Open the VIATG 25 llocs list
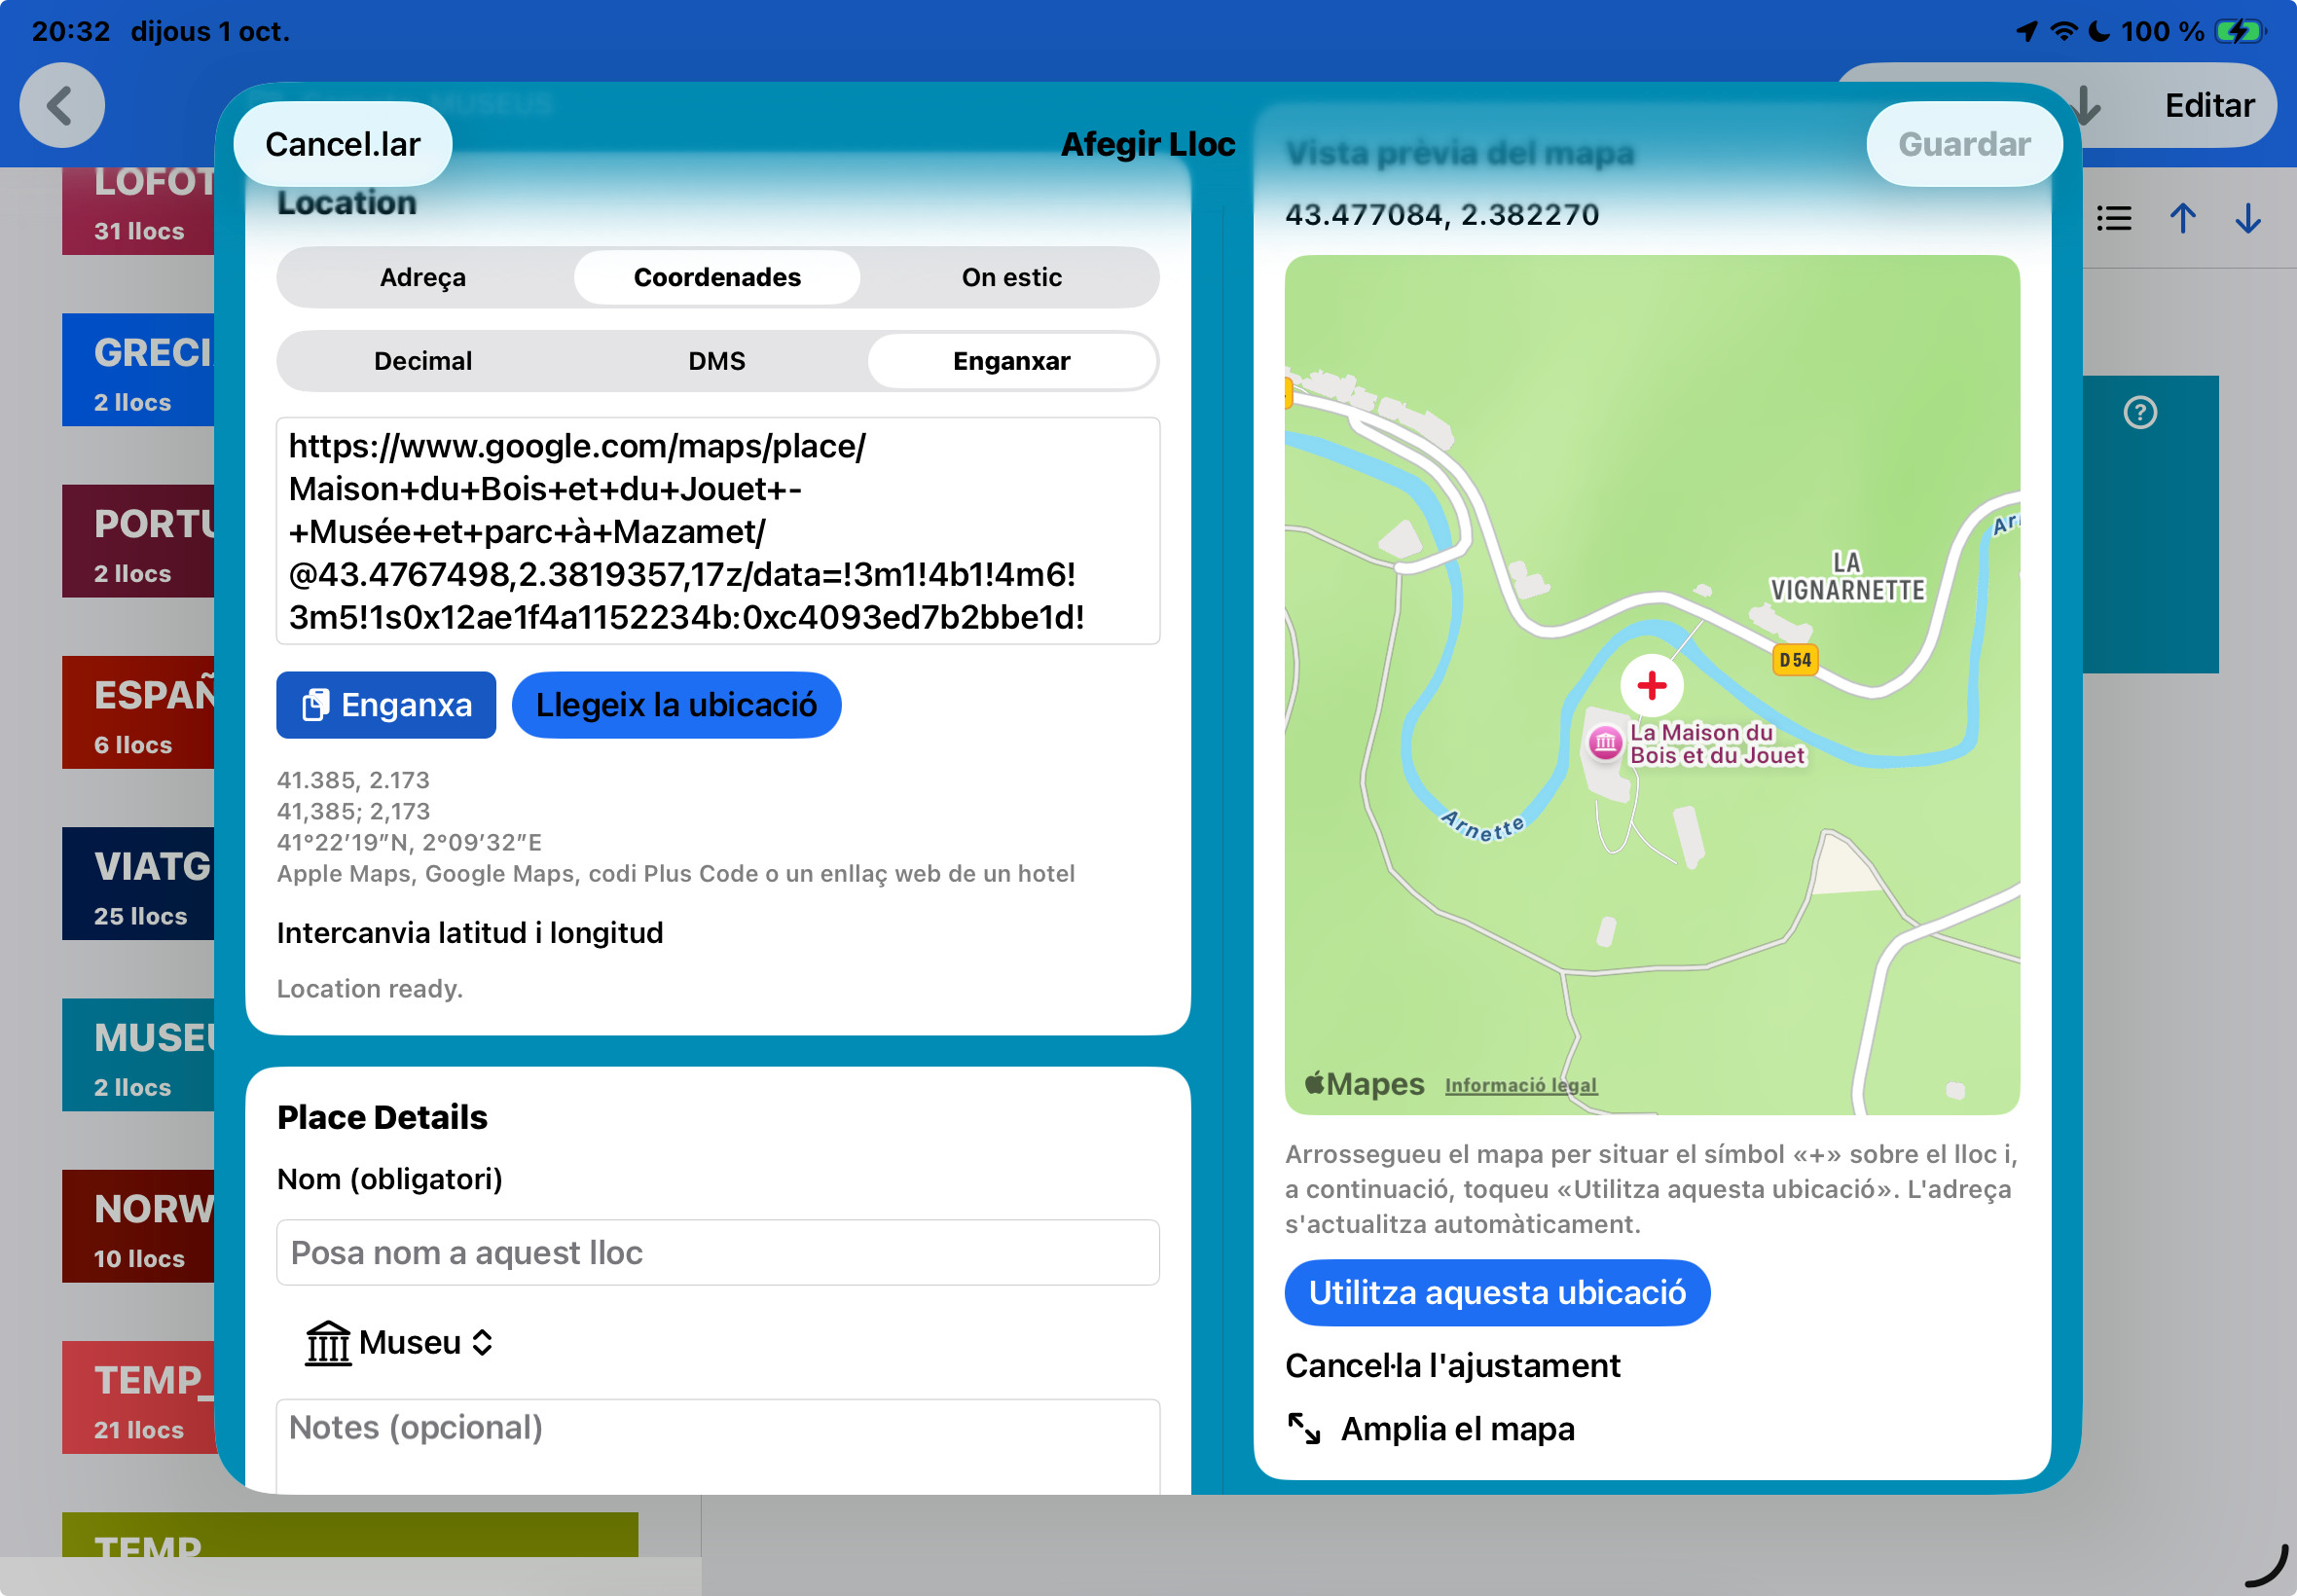The image size is (2297, 1596). pos(139,884)
